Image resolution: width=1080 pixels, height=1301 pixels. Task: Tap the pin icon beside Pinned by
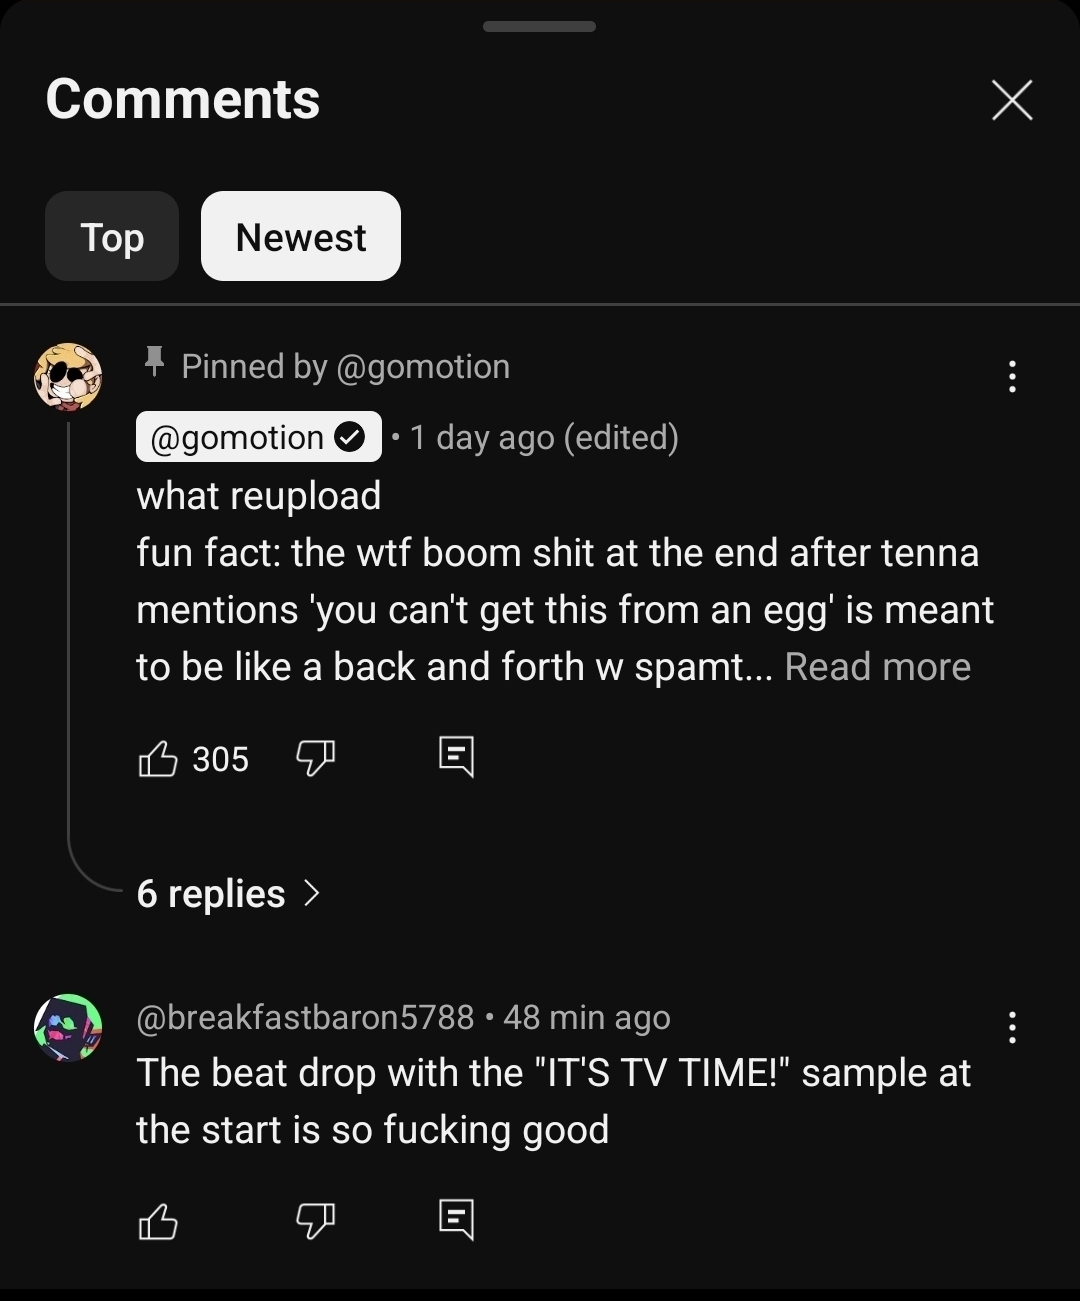point(154,362)
